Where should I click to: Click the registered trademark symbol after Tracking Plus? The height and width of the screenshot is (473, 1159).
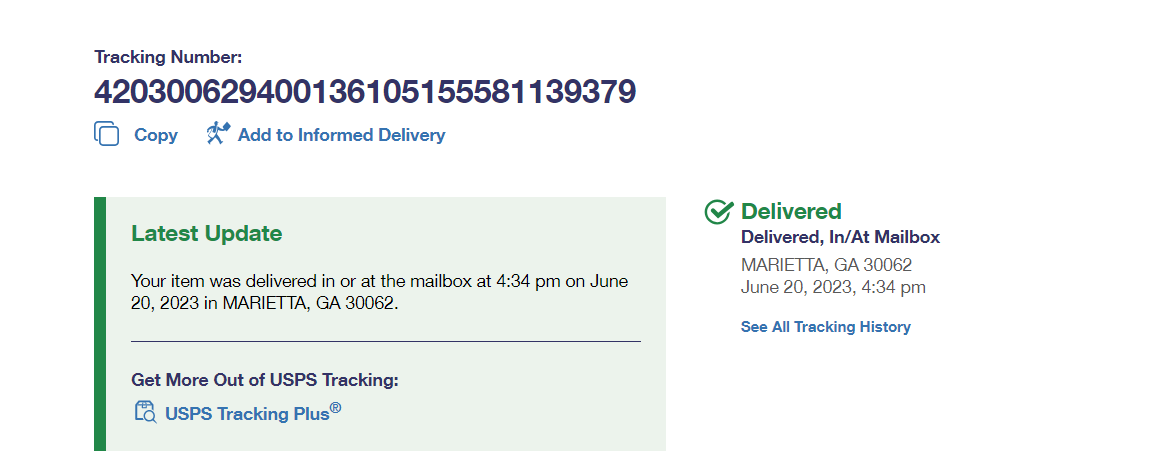[x=336, y=407]
